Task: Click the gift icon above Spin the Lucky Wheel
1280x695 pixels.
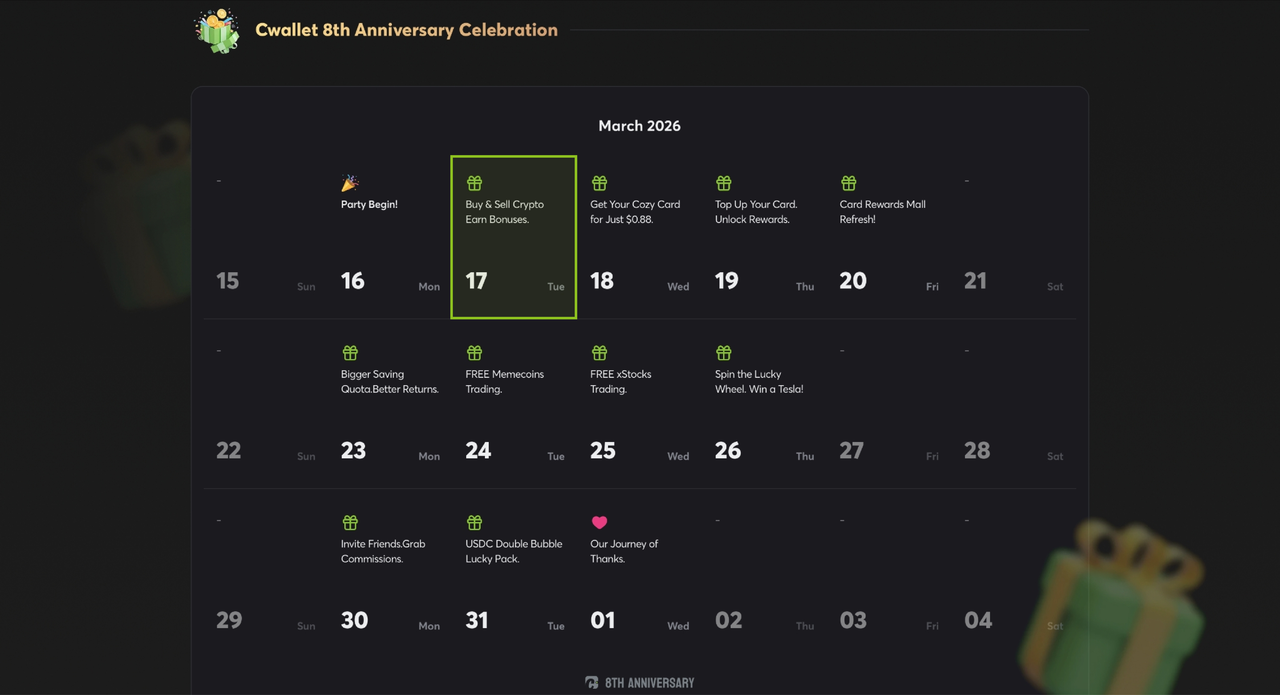Action: click(723, 353)
